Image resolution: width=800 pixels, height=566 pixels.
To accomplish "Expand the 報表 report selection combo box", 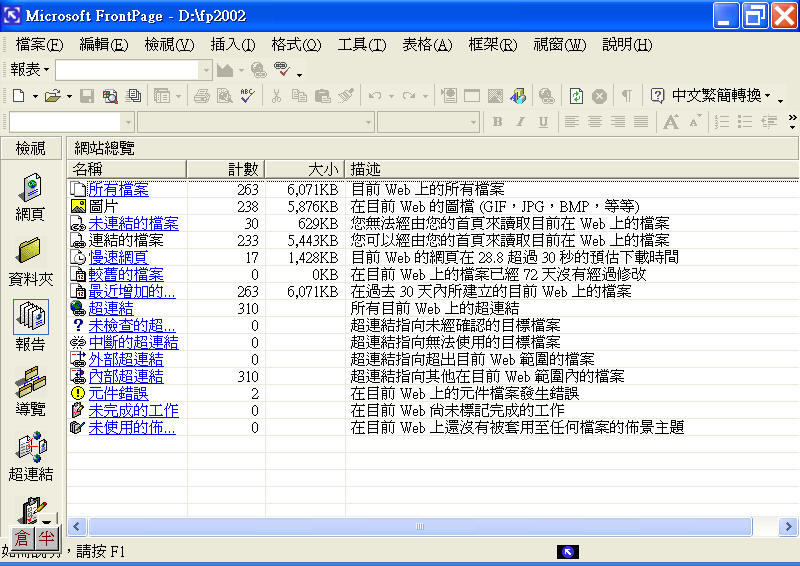I will coord(206,70).
